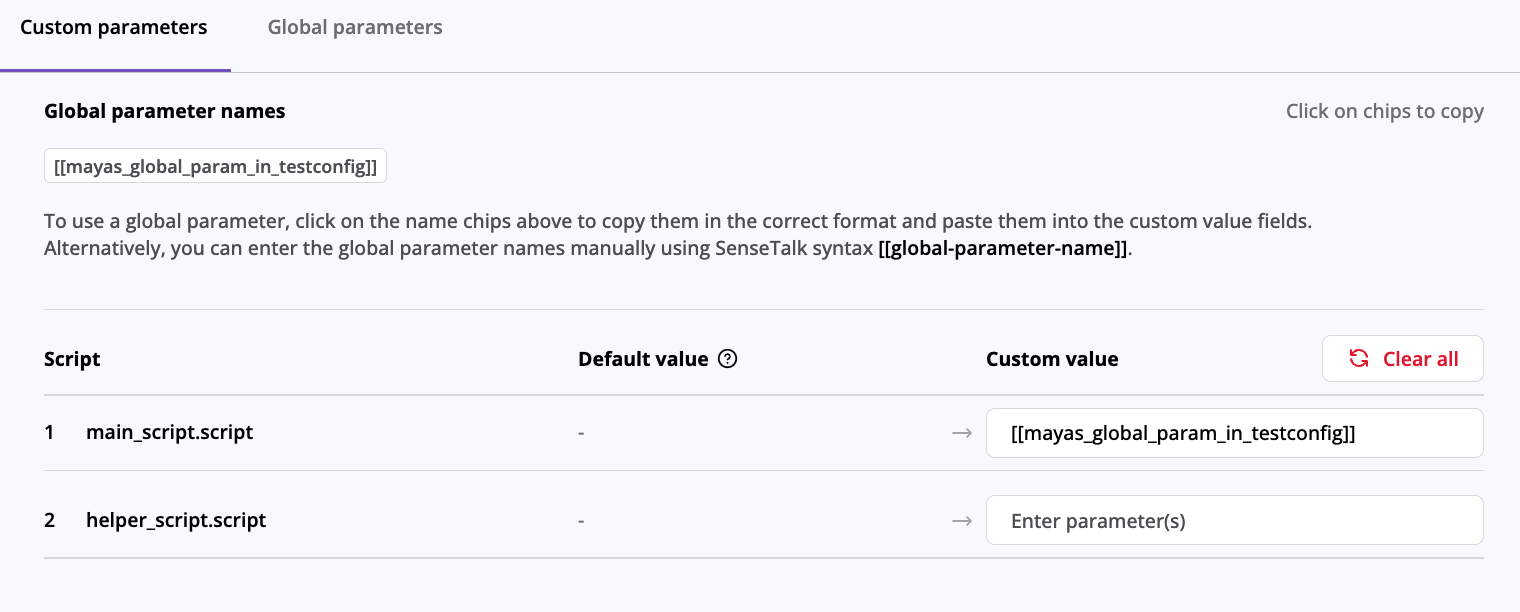Click the arrow icon on main_script.script row
1520x612 pixels.
pos(962,432)
